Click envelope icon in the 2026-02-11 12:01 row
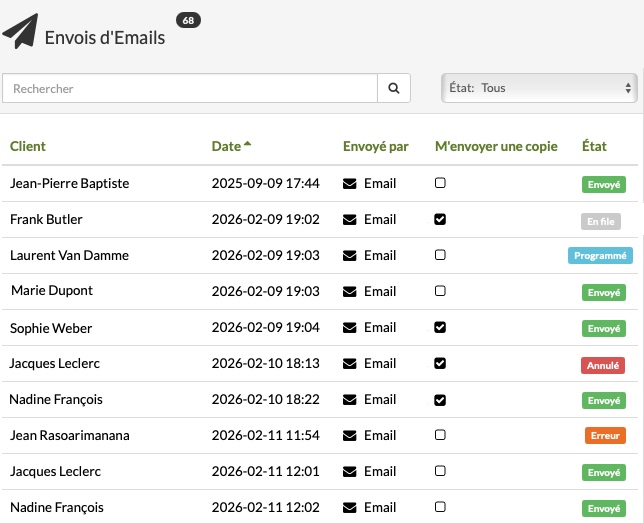The height and width of the screenshot is (523, 644). pyautogui.click(x=350, y=472)
